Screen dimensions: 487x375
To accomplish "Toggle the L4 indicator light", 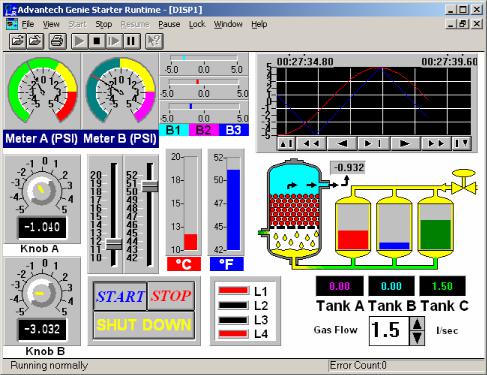I will point(233,334).
